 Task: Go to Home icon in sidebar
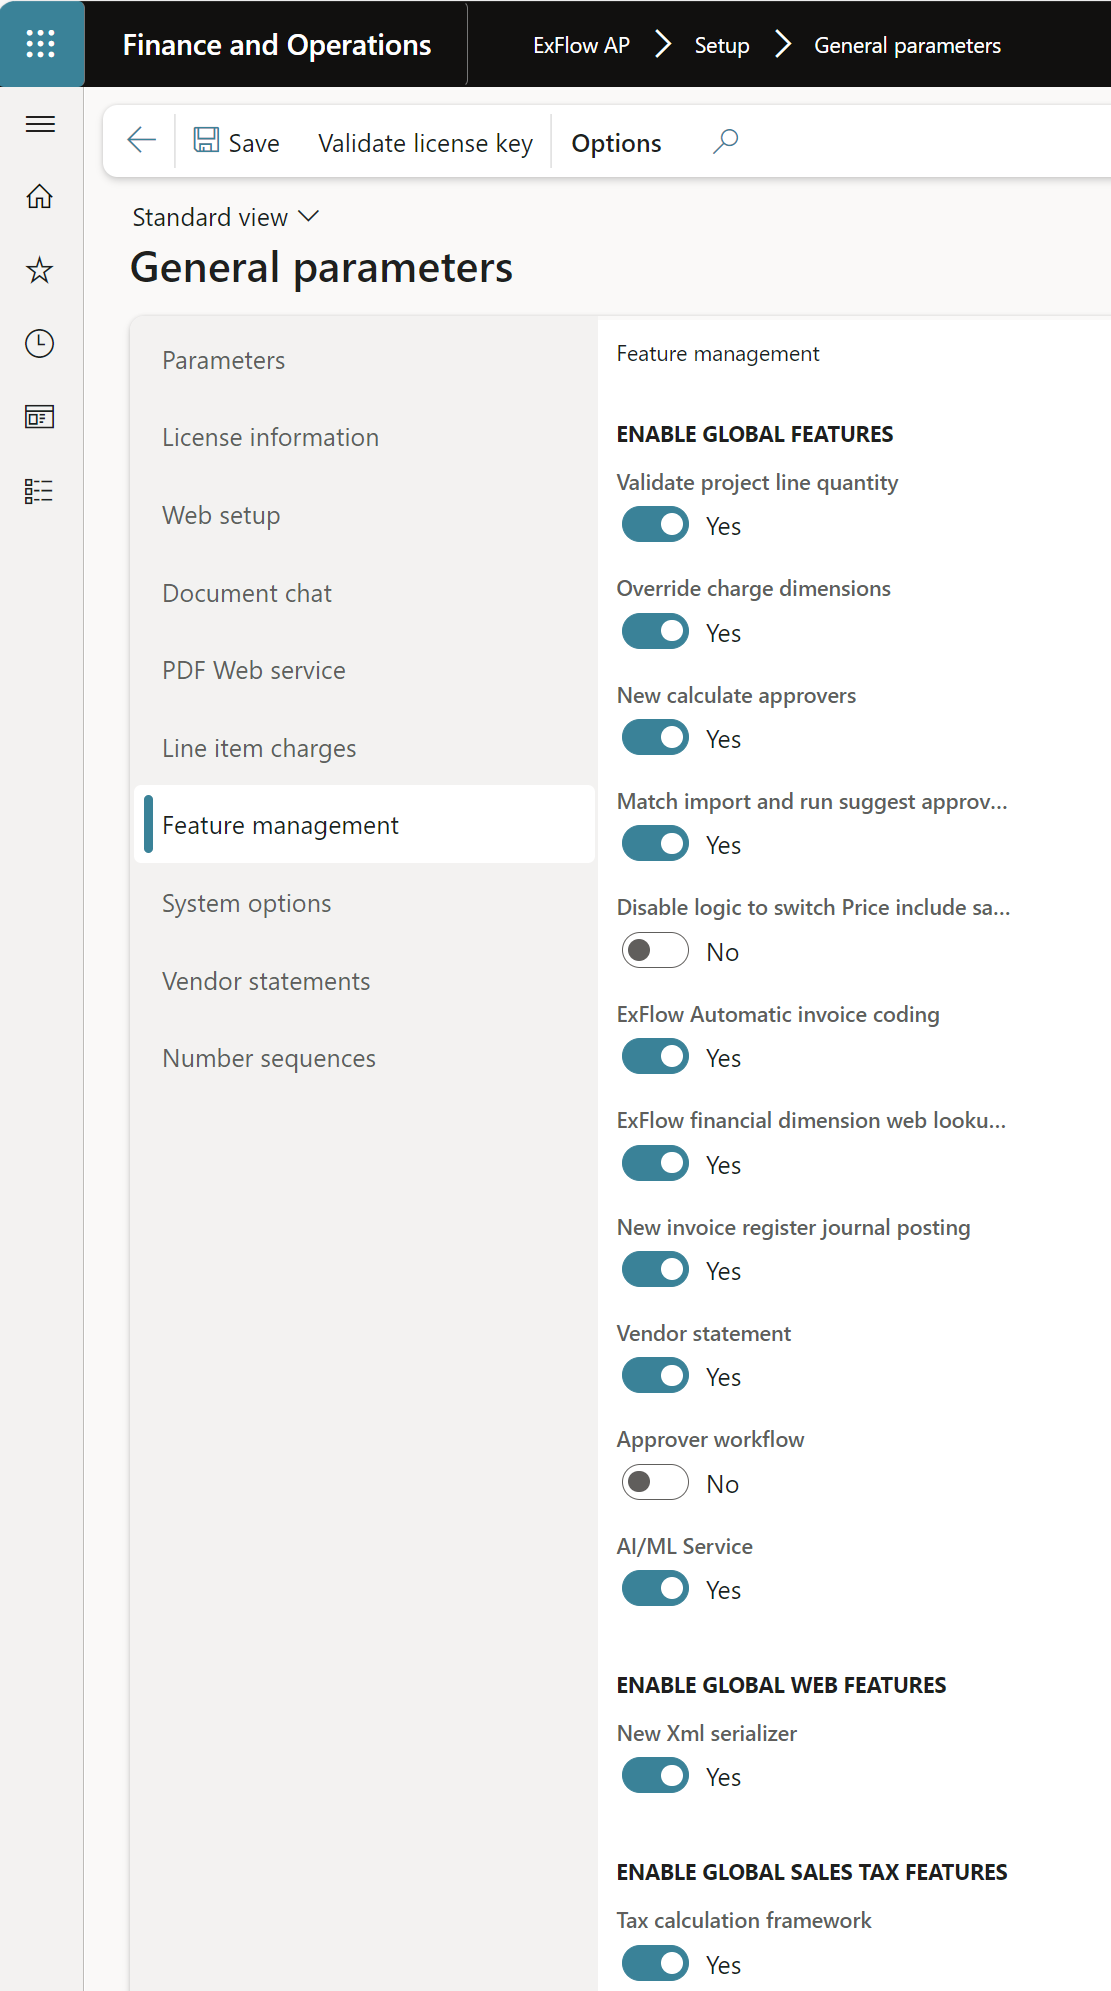click(x=40, y=196)
